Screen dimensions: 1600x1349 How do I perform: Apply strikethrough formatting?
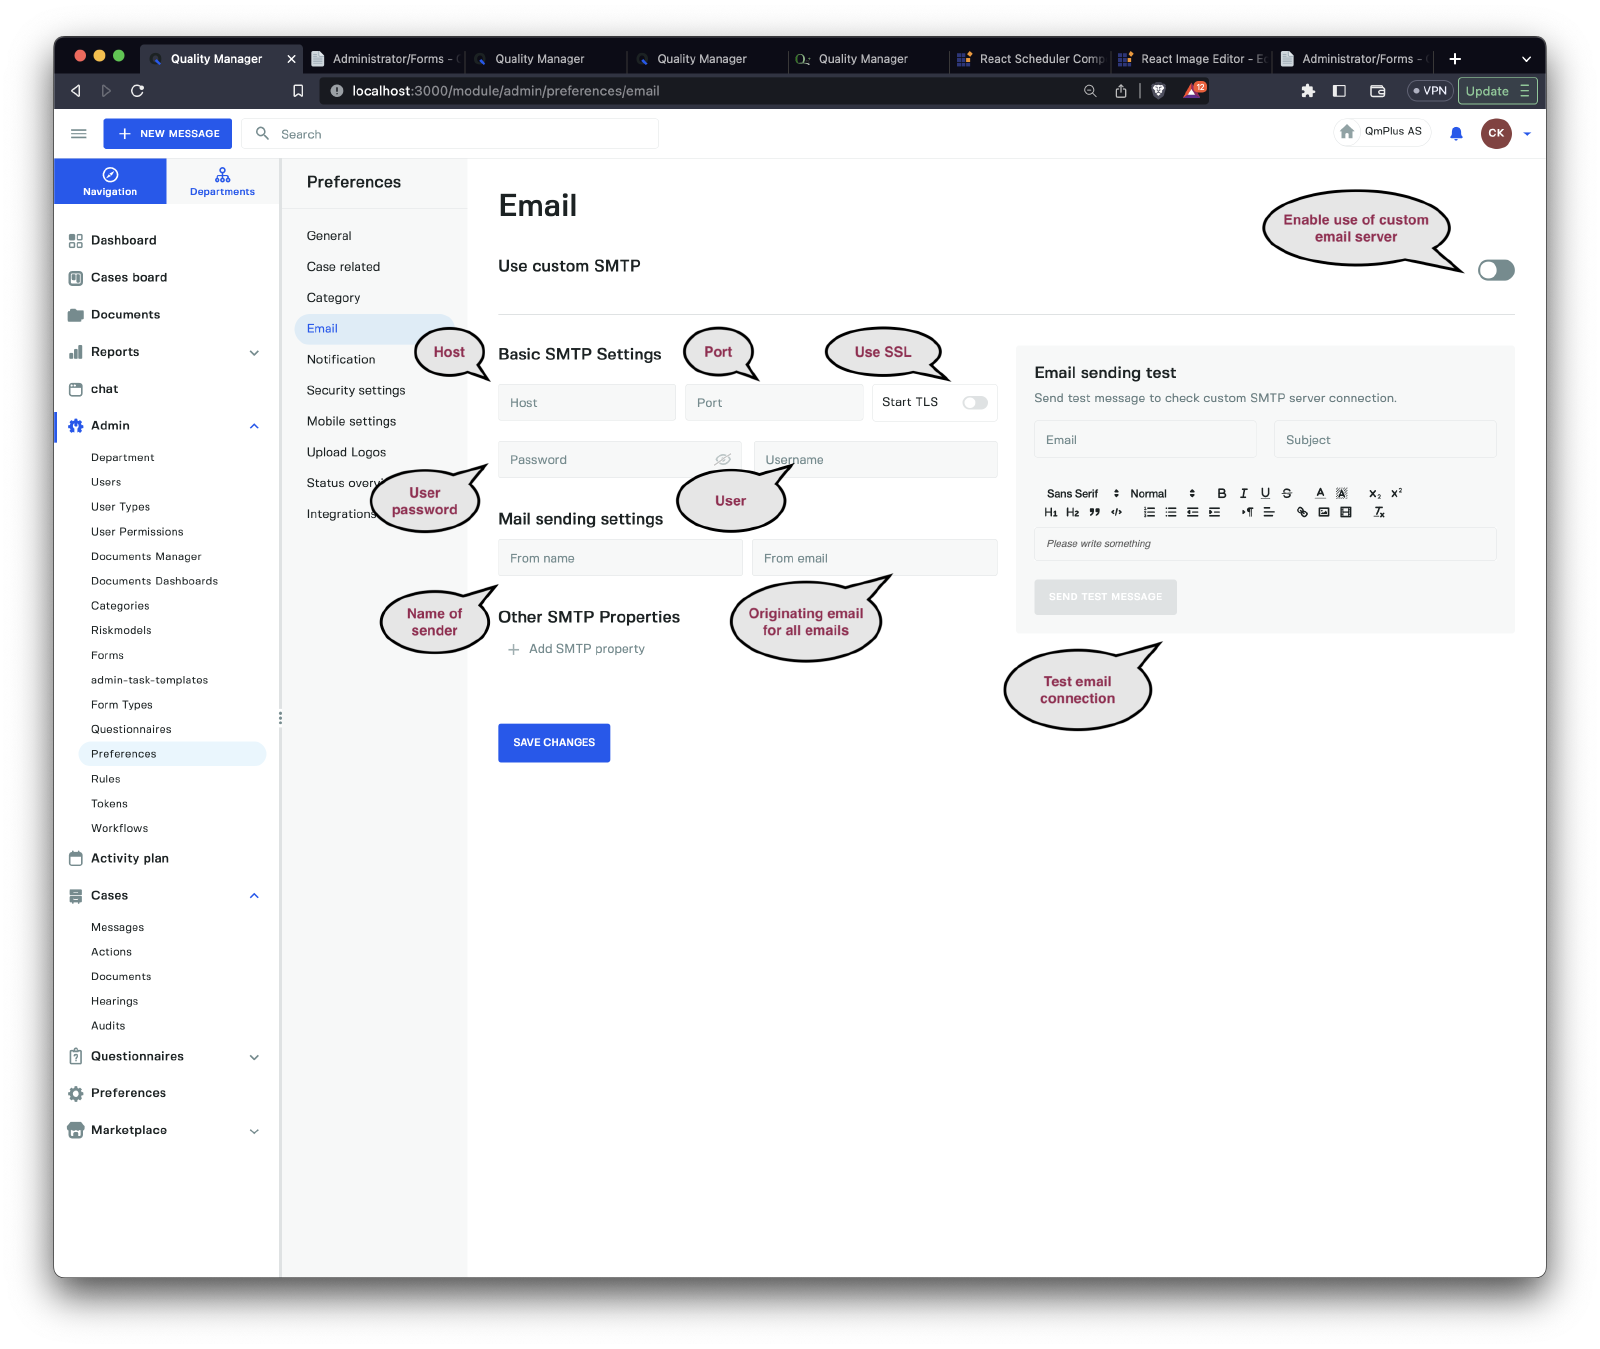(x=1287, y=493)
